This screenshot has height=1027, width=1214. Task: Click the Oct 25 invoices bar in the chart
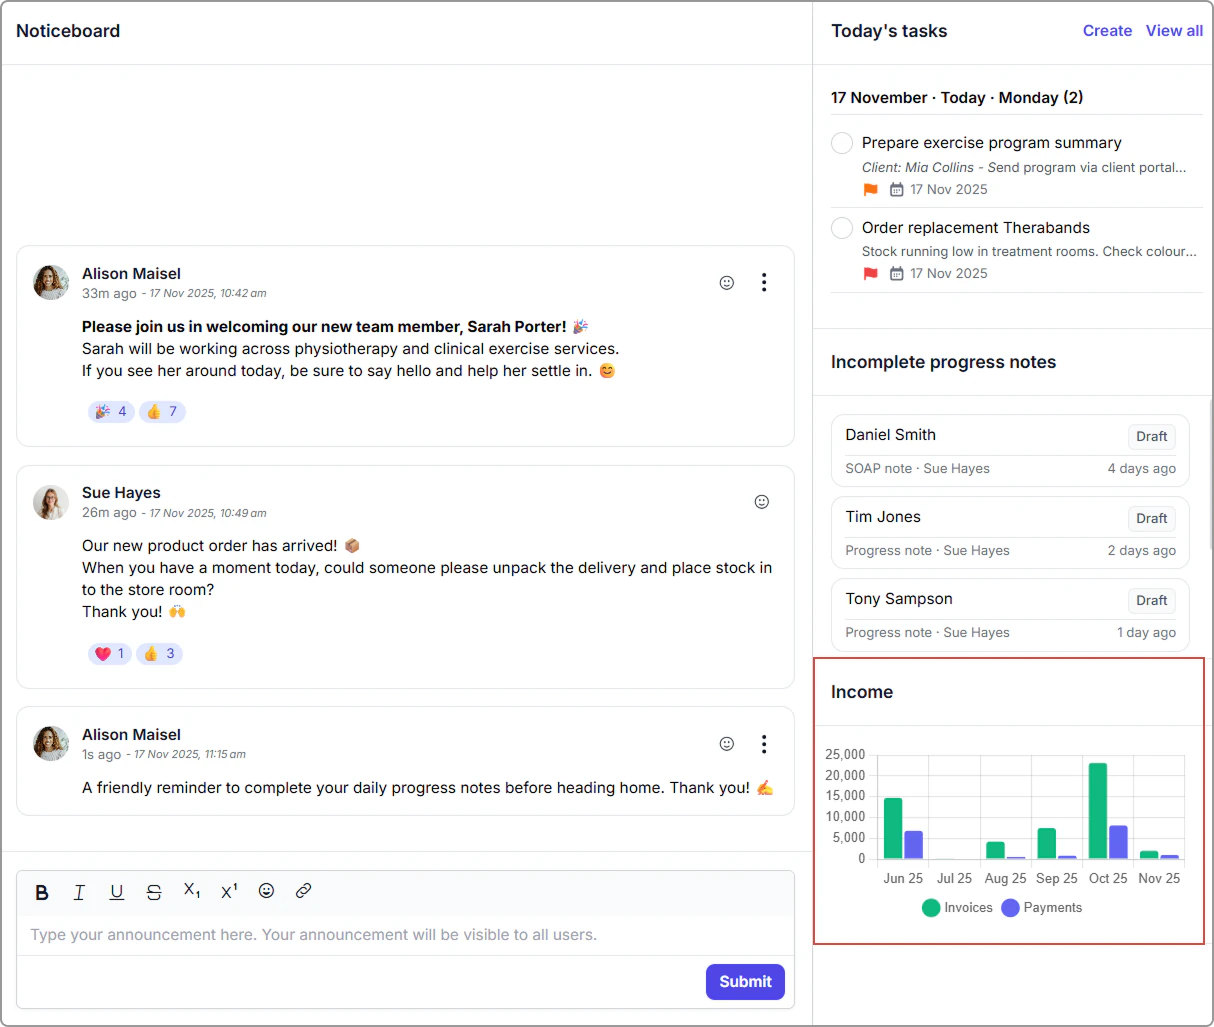coord(1098,811)
